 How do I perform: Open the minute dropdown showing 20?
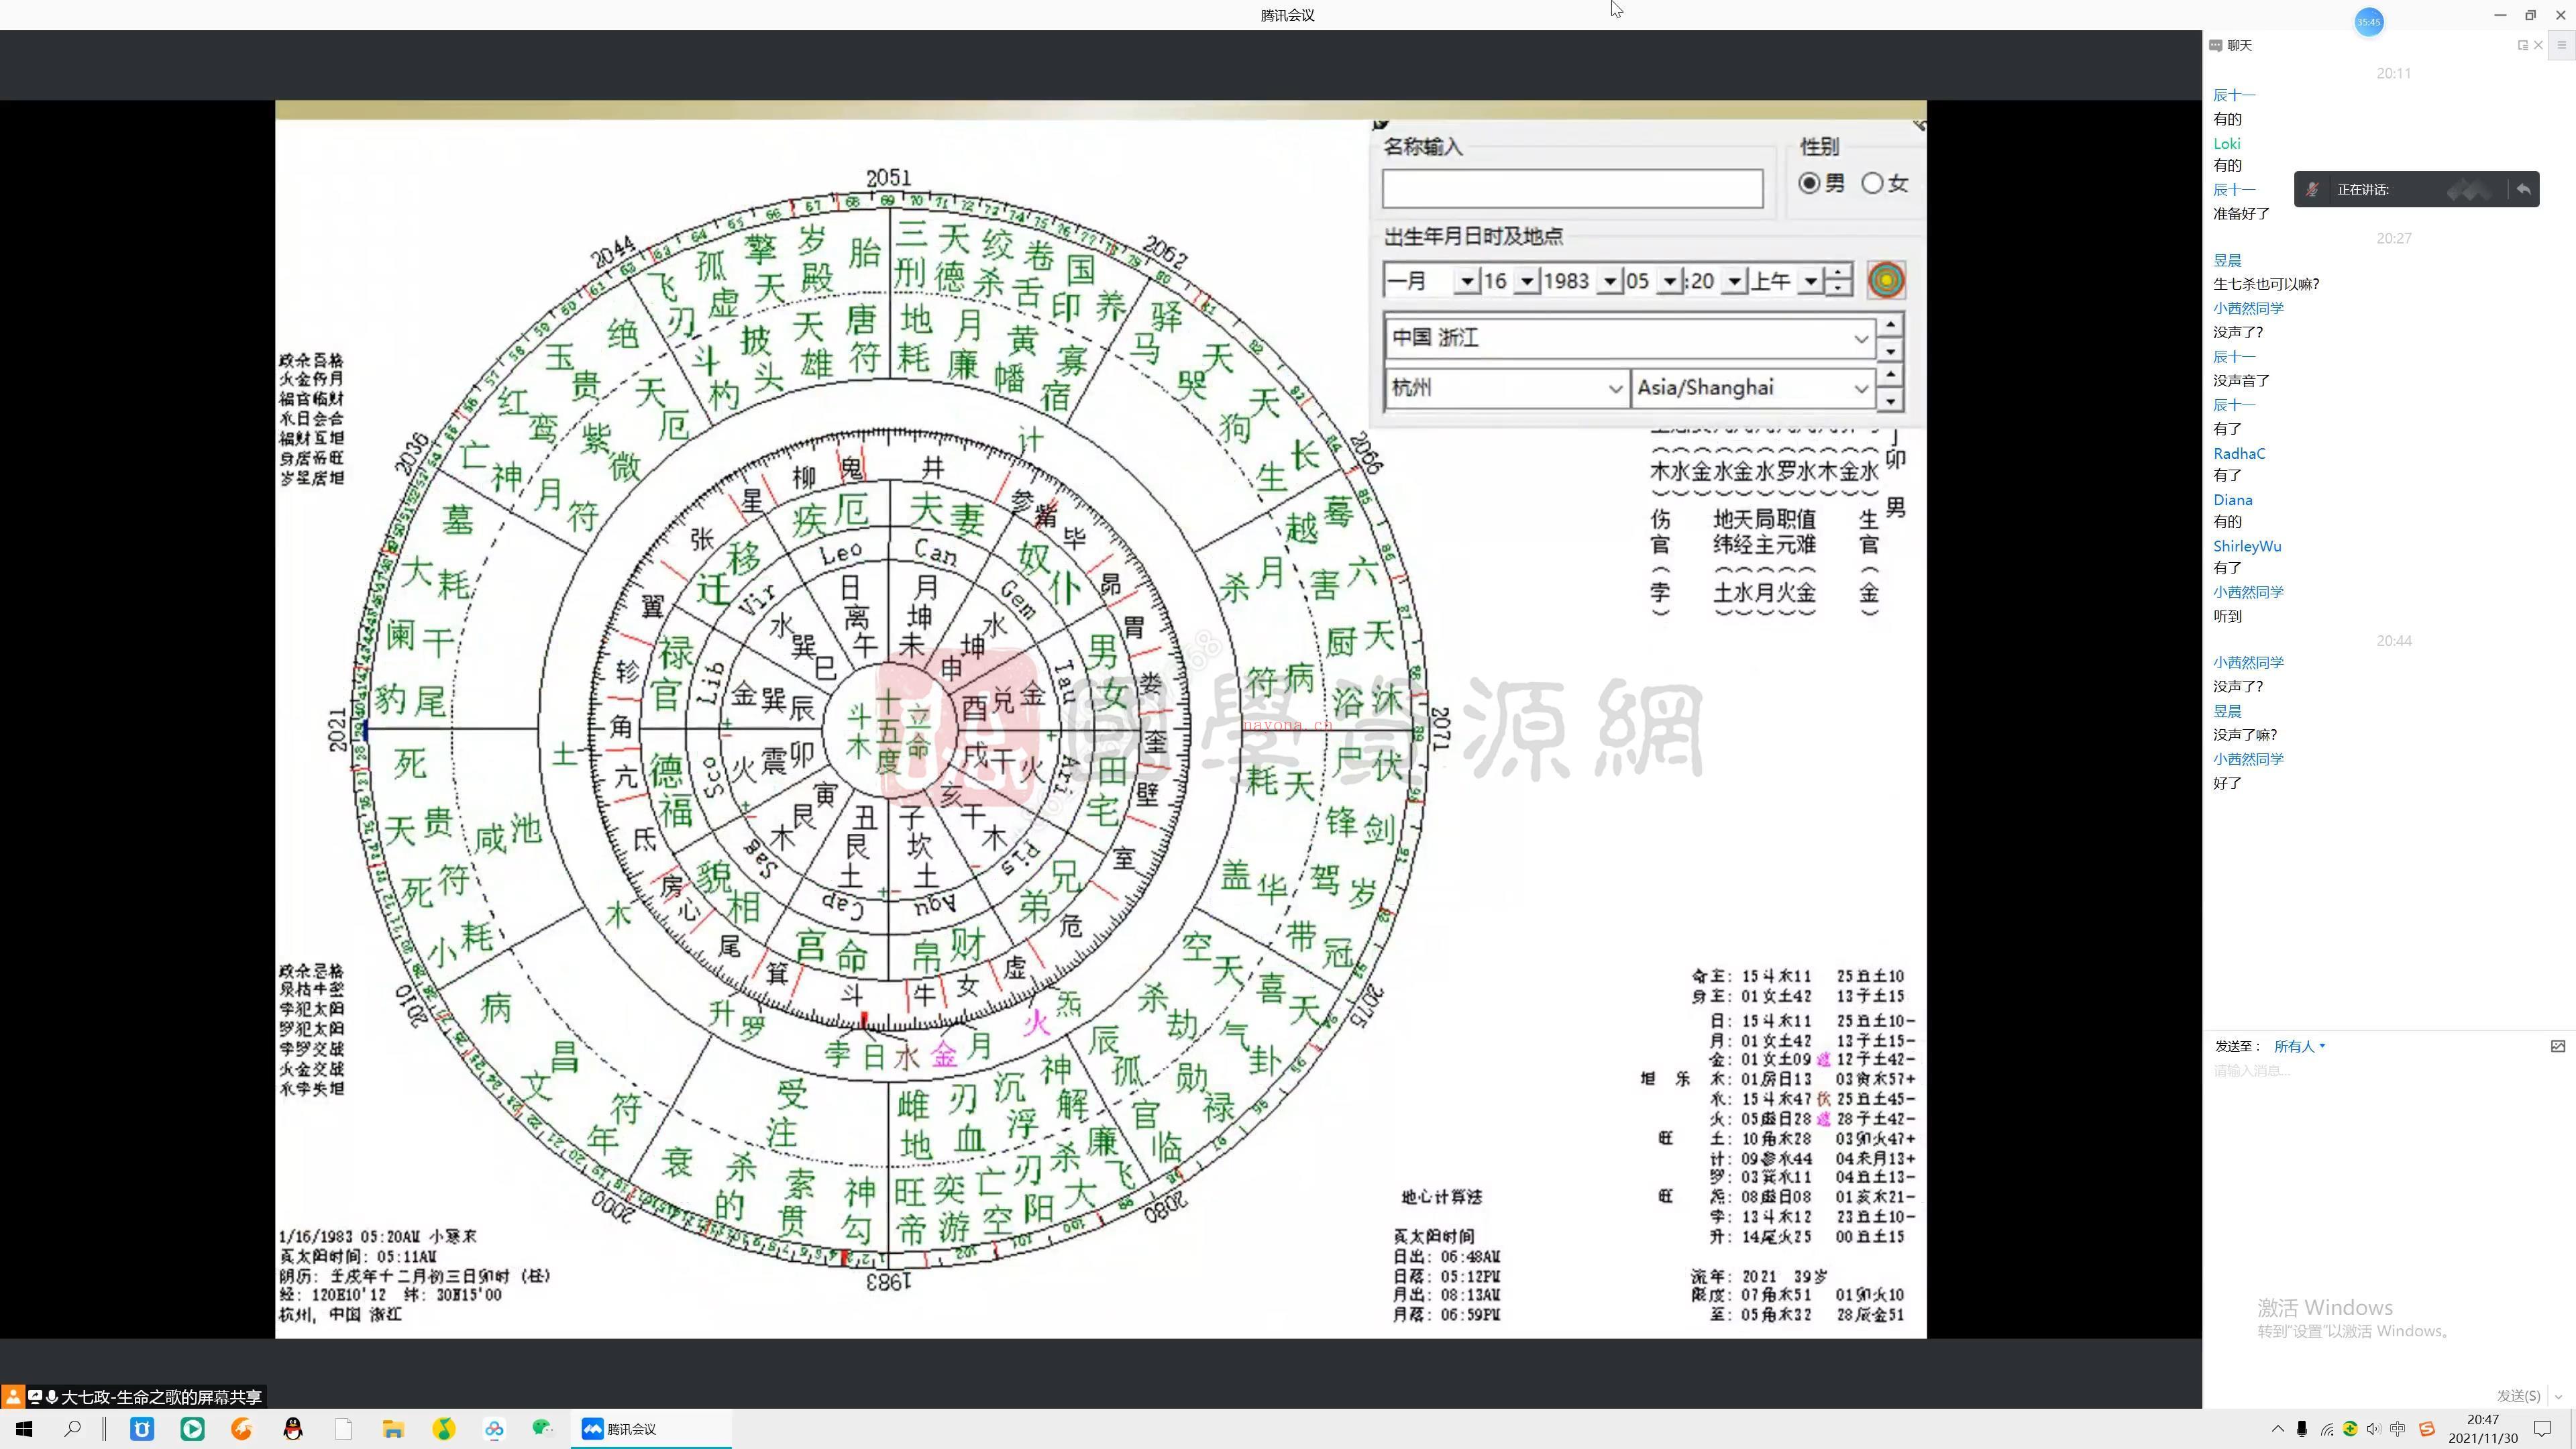1735,281
